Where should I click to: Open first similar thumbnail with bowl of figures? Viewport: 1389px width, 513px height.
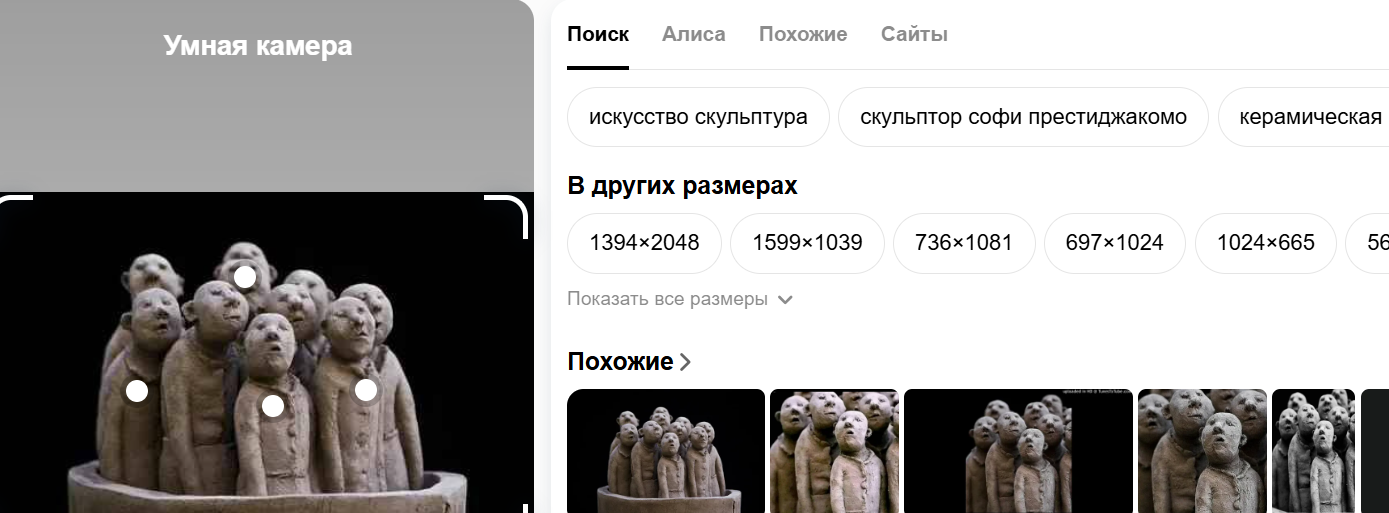(x=666, y=451)
